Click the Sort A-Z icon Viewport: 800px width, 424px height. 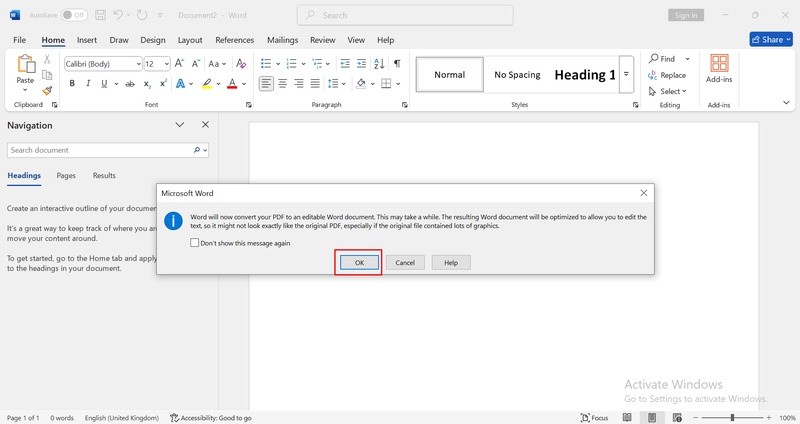point(379,63)
